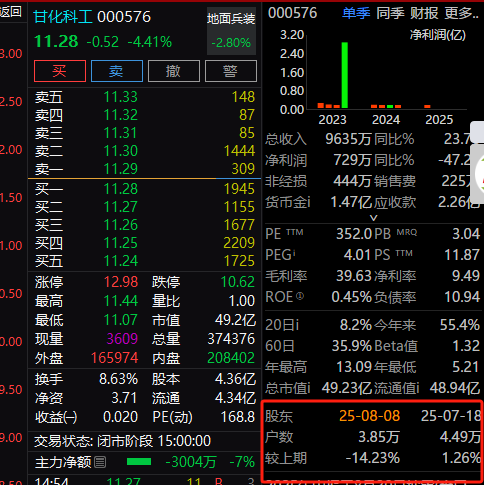Screen dimensions: 484x485
Task: Open the list icon beside 主力净额
Action: [100, 462]
